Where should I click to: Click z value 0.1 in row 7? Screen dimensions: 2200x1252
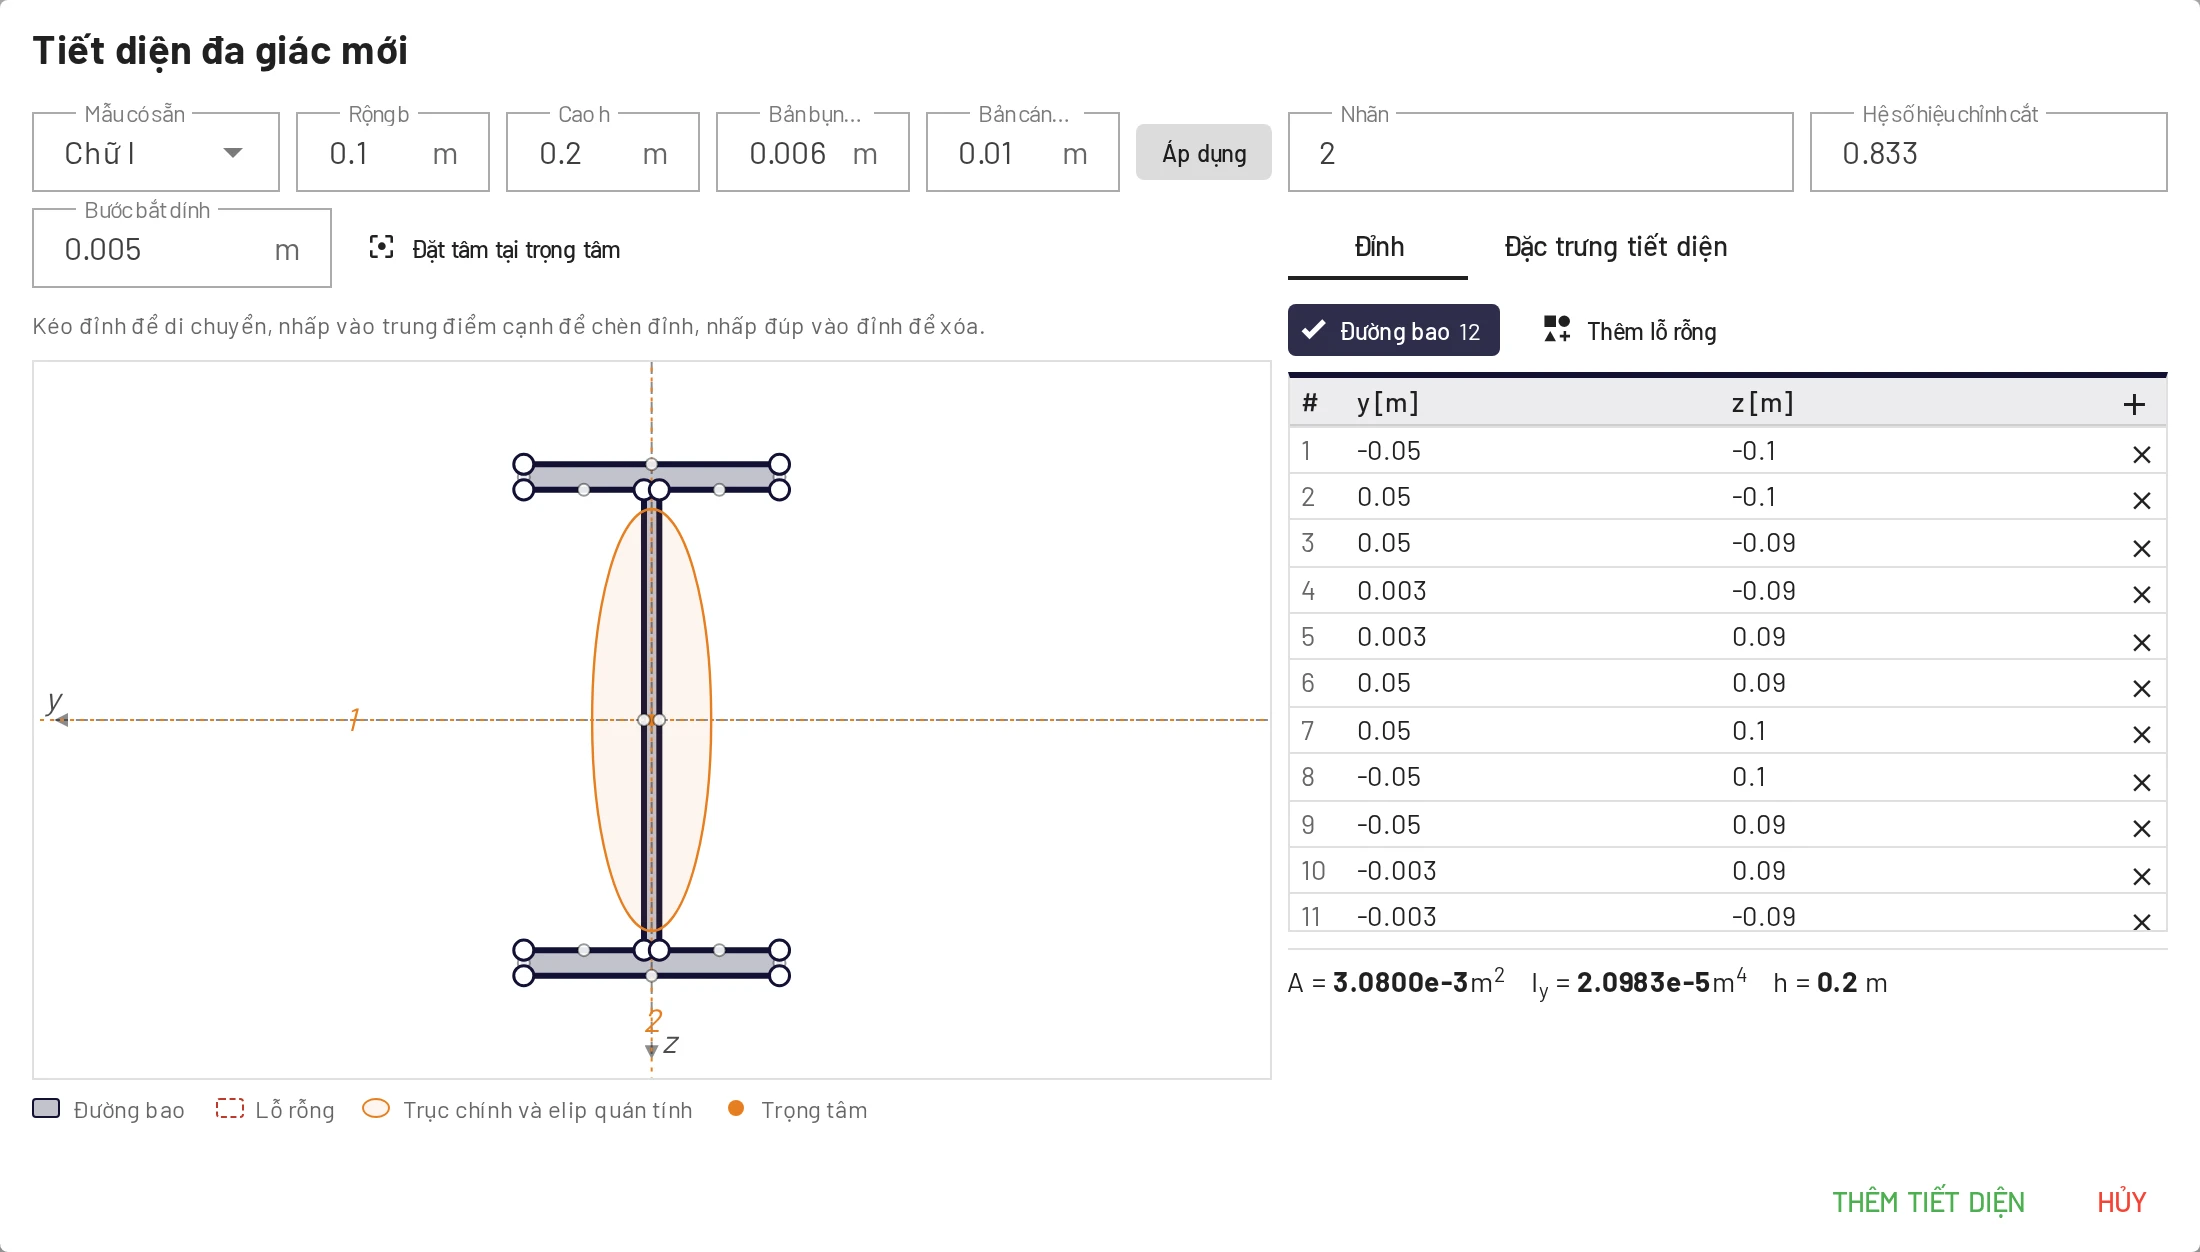1749,731
